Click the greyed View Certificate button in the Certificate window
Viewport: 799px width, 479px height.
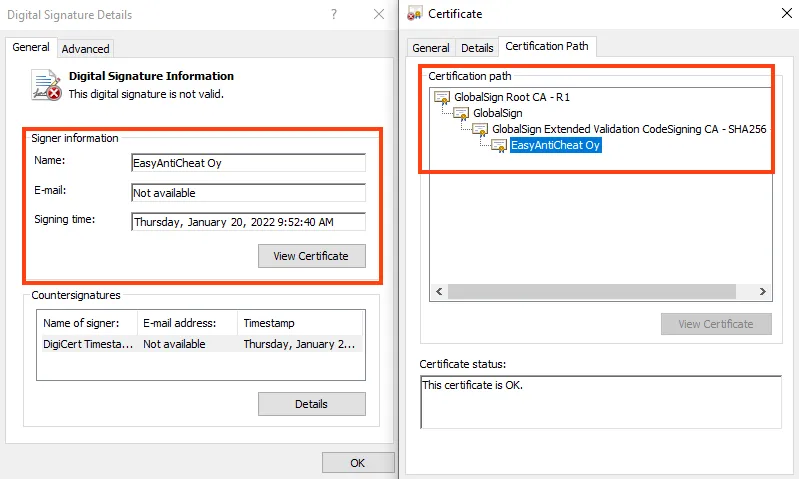[716, 324]
